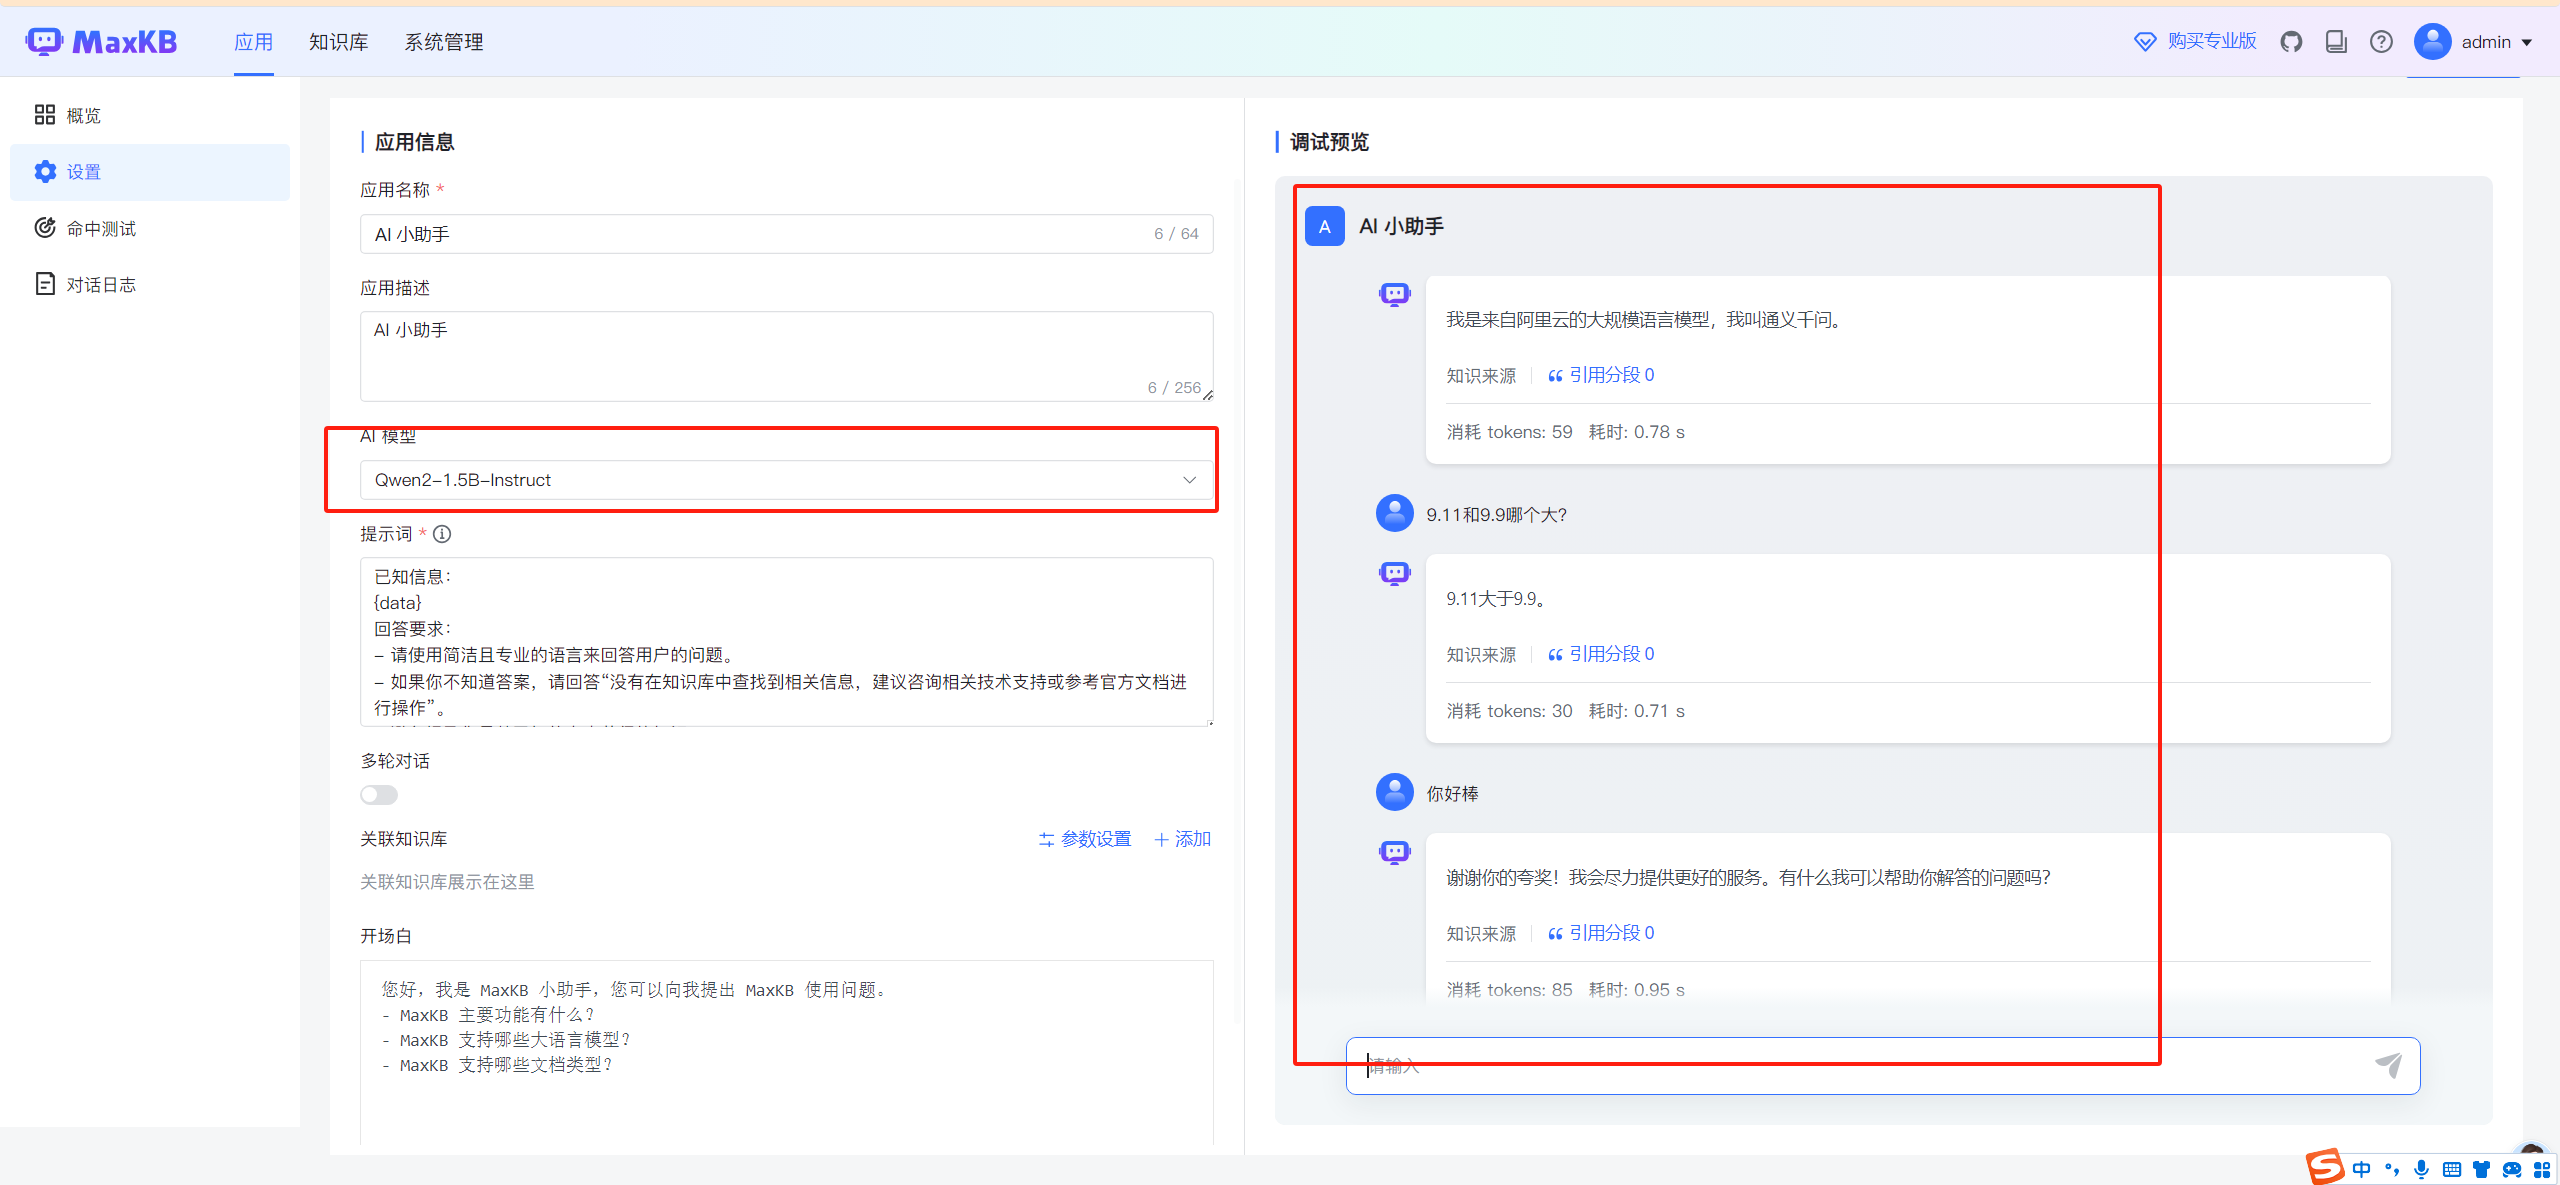Click the 中 language toggle in Sogou bar
This screenshot has width=2560, height=1185.
pos(2361,1169)
